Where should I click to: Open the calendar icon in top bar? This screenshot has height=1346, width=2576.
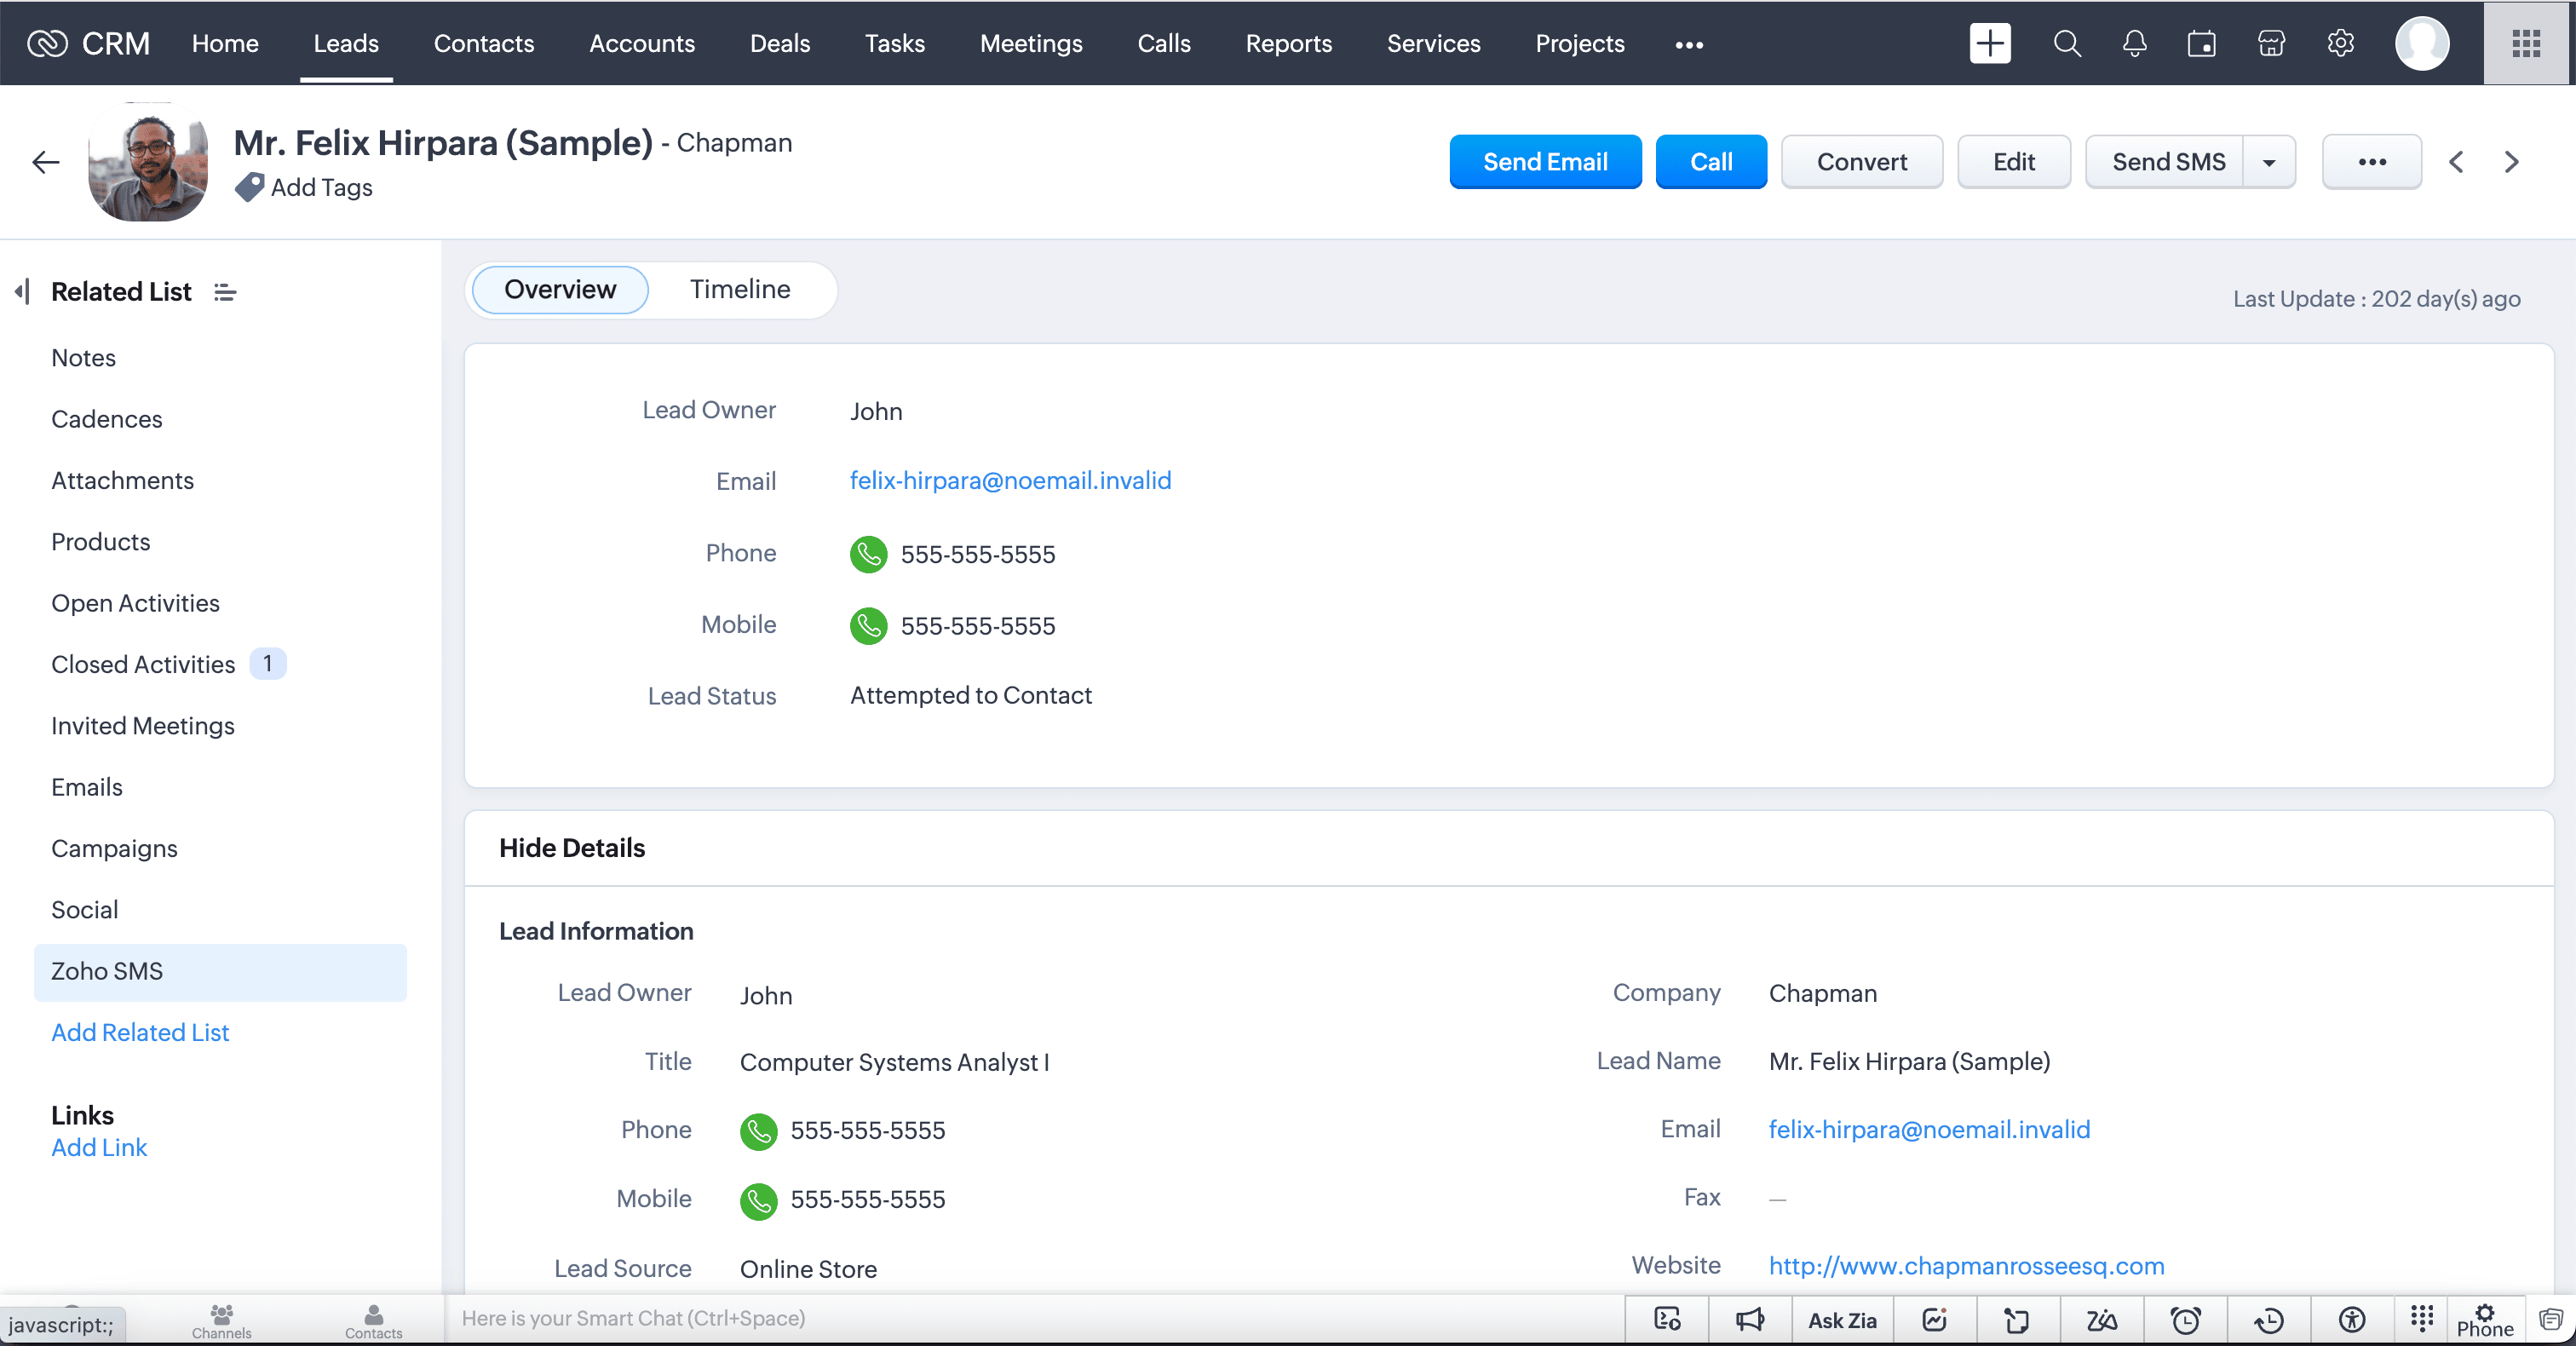2201,44
